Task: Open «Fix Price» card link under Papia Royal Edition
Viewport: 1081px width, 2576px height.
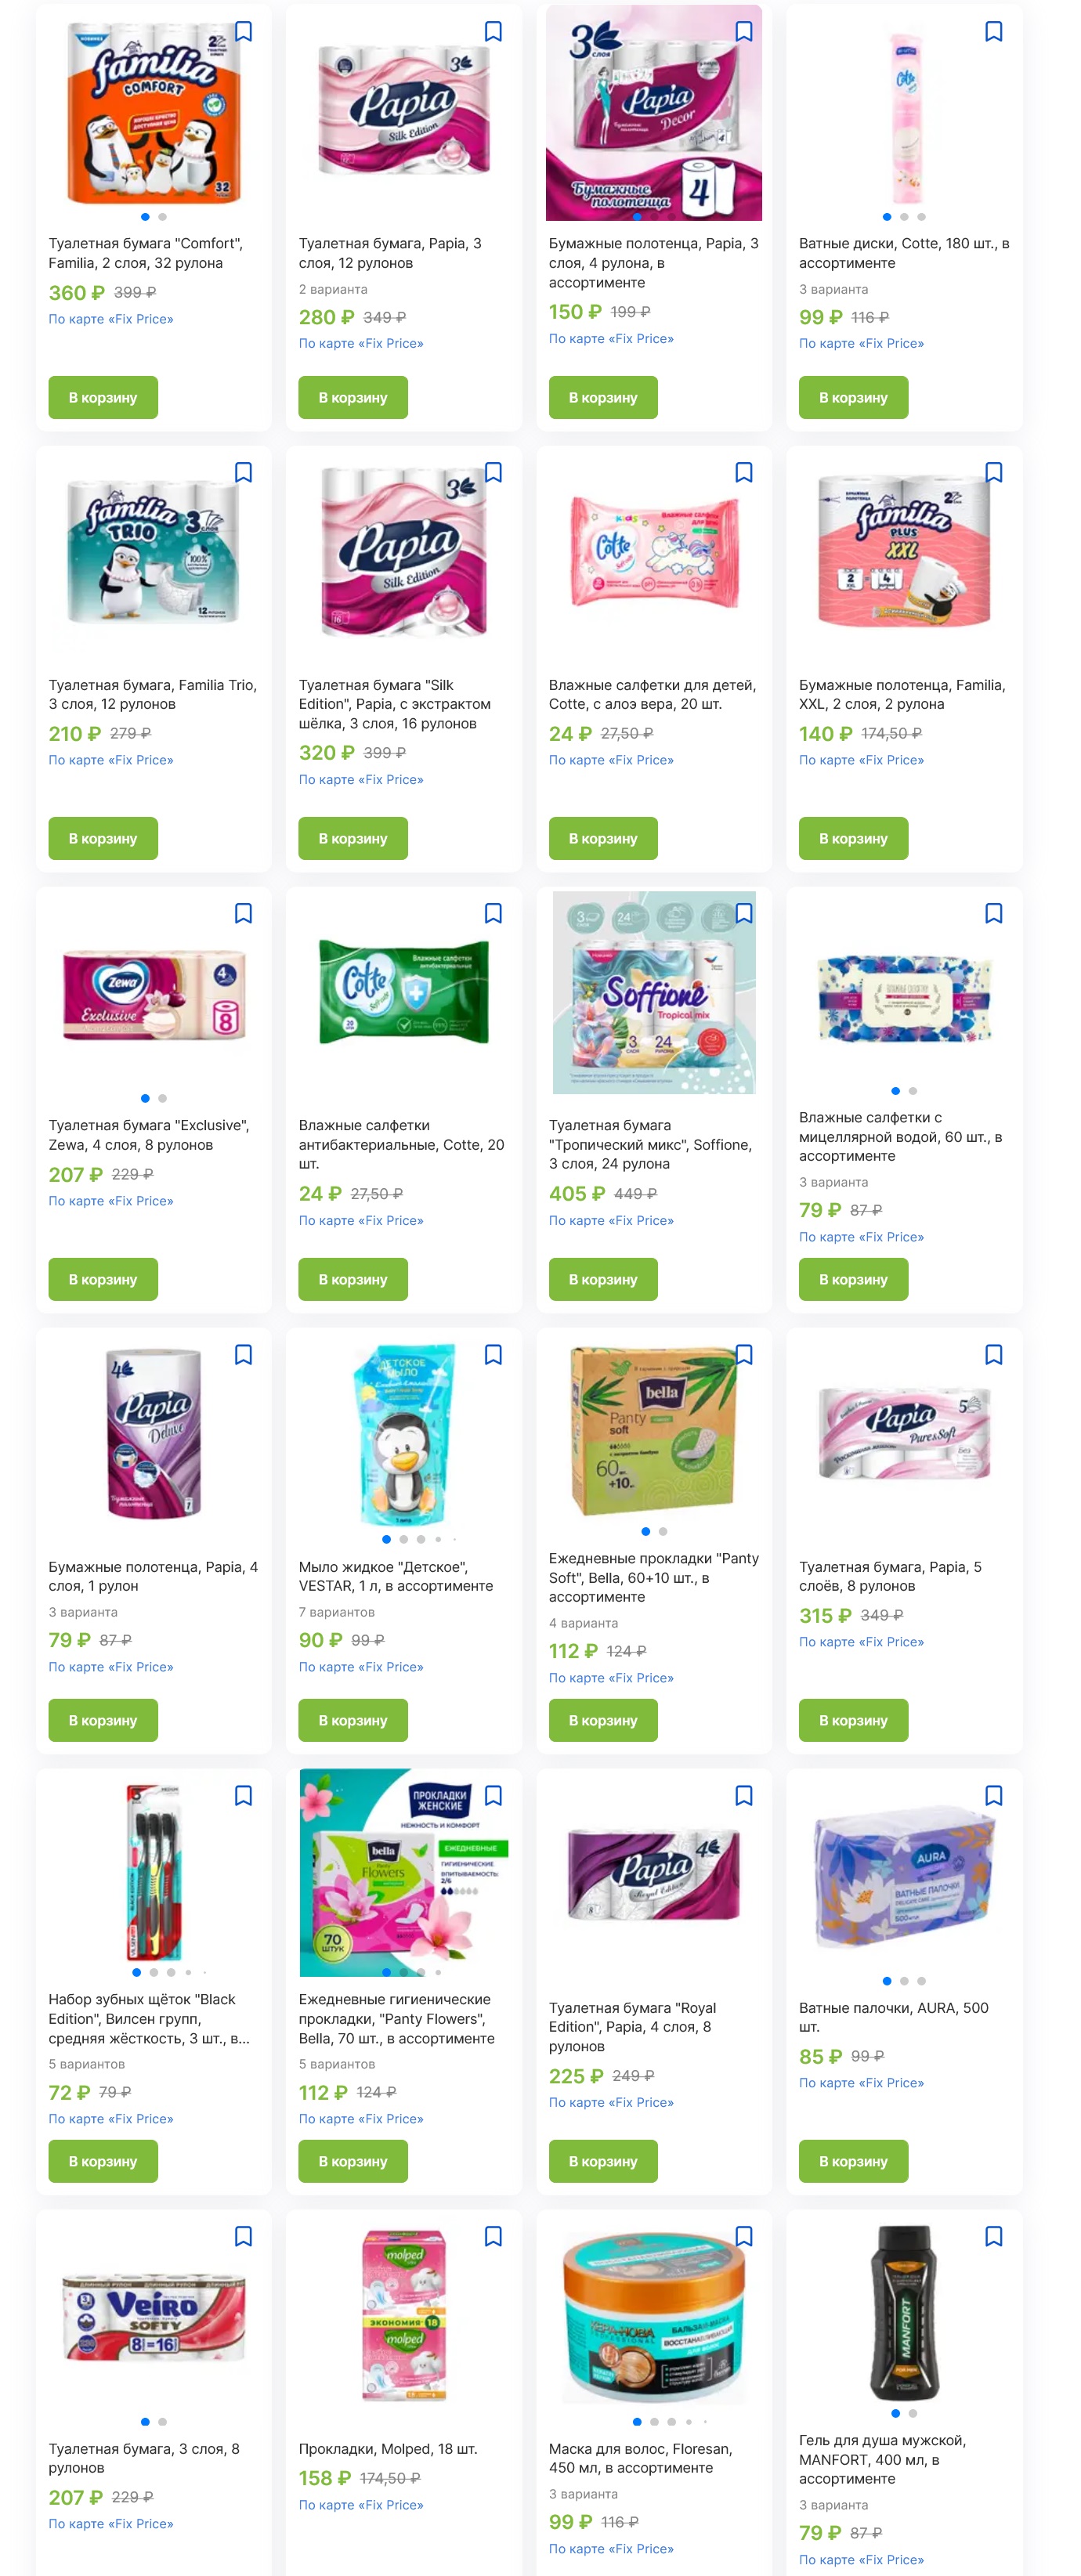Action: point(611,2103)
